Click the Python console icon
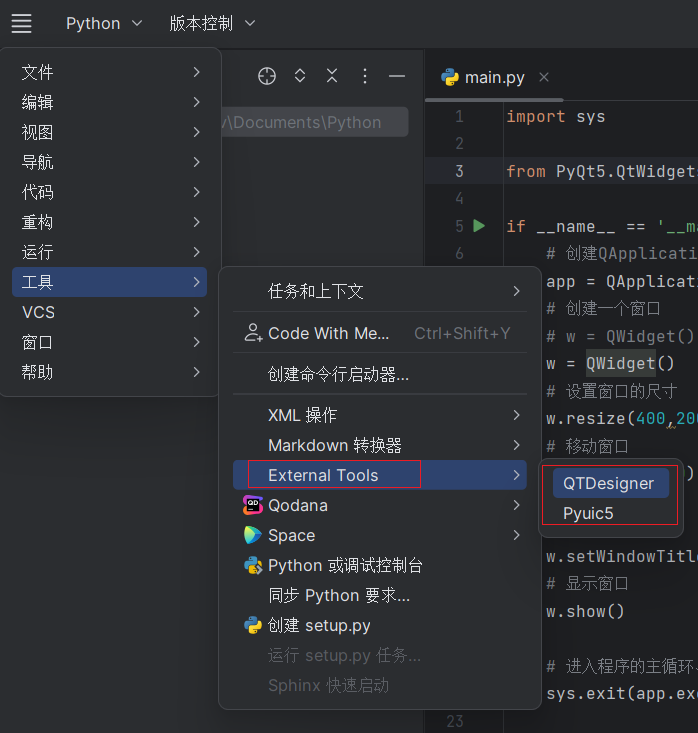The height and width of the screenshot is (733, 698). pos(253,565)
